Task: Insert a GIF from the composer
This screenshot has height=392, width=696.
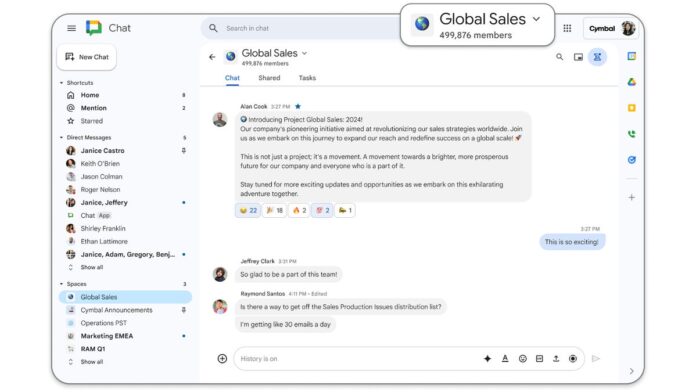Action: (x=539, y=359)
